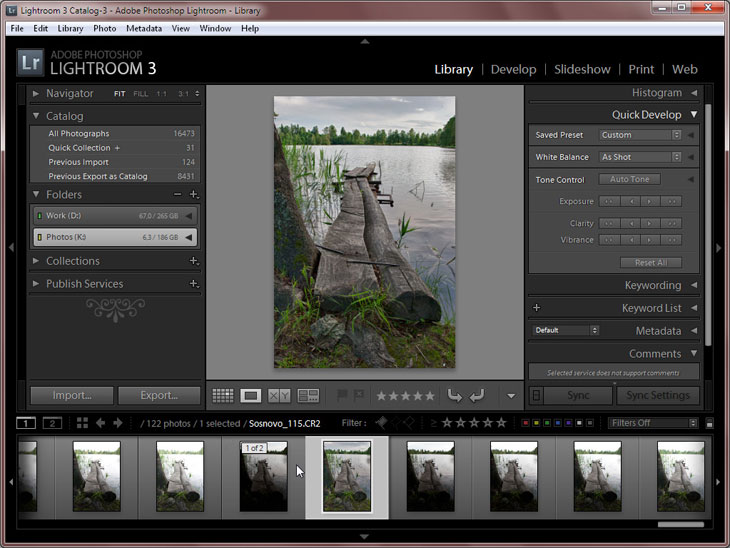This screenshot has width=730, height=548.
Task: Click the Auto Tone button
Action: [628, 179]
